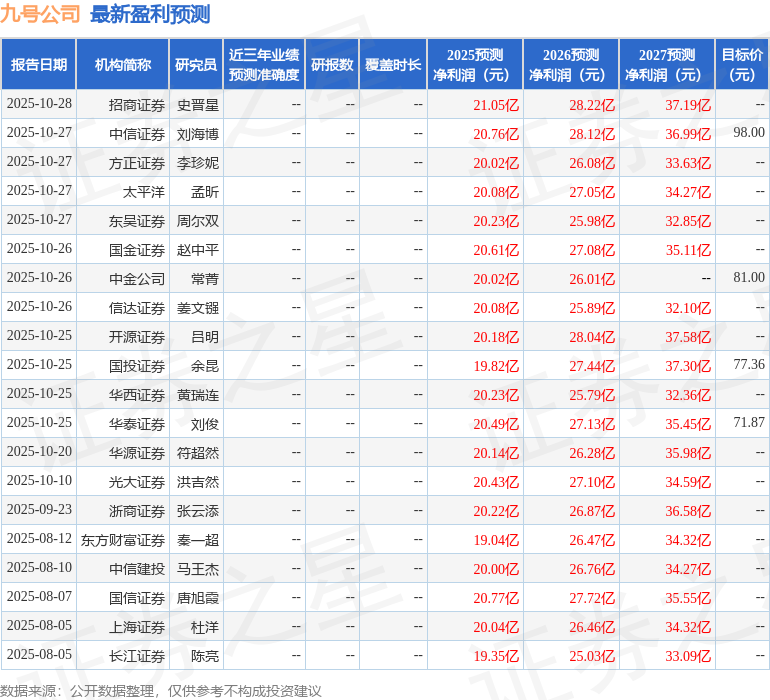Select the 覆盖时长 column header
This screenshot has height=700, width=770.
coord(393,65)
